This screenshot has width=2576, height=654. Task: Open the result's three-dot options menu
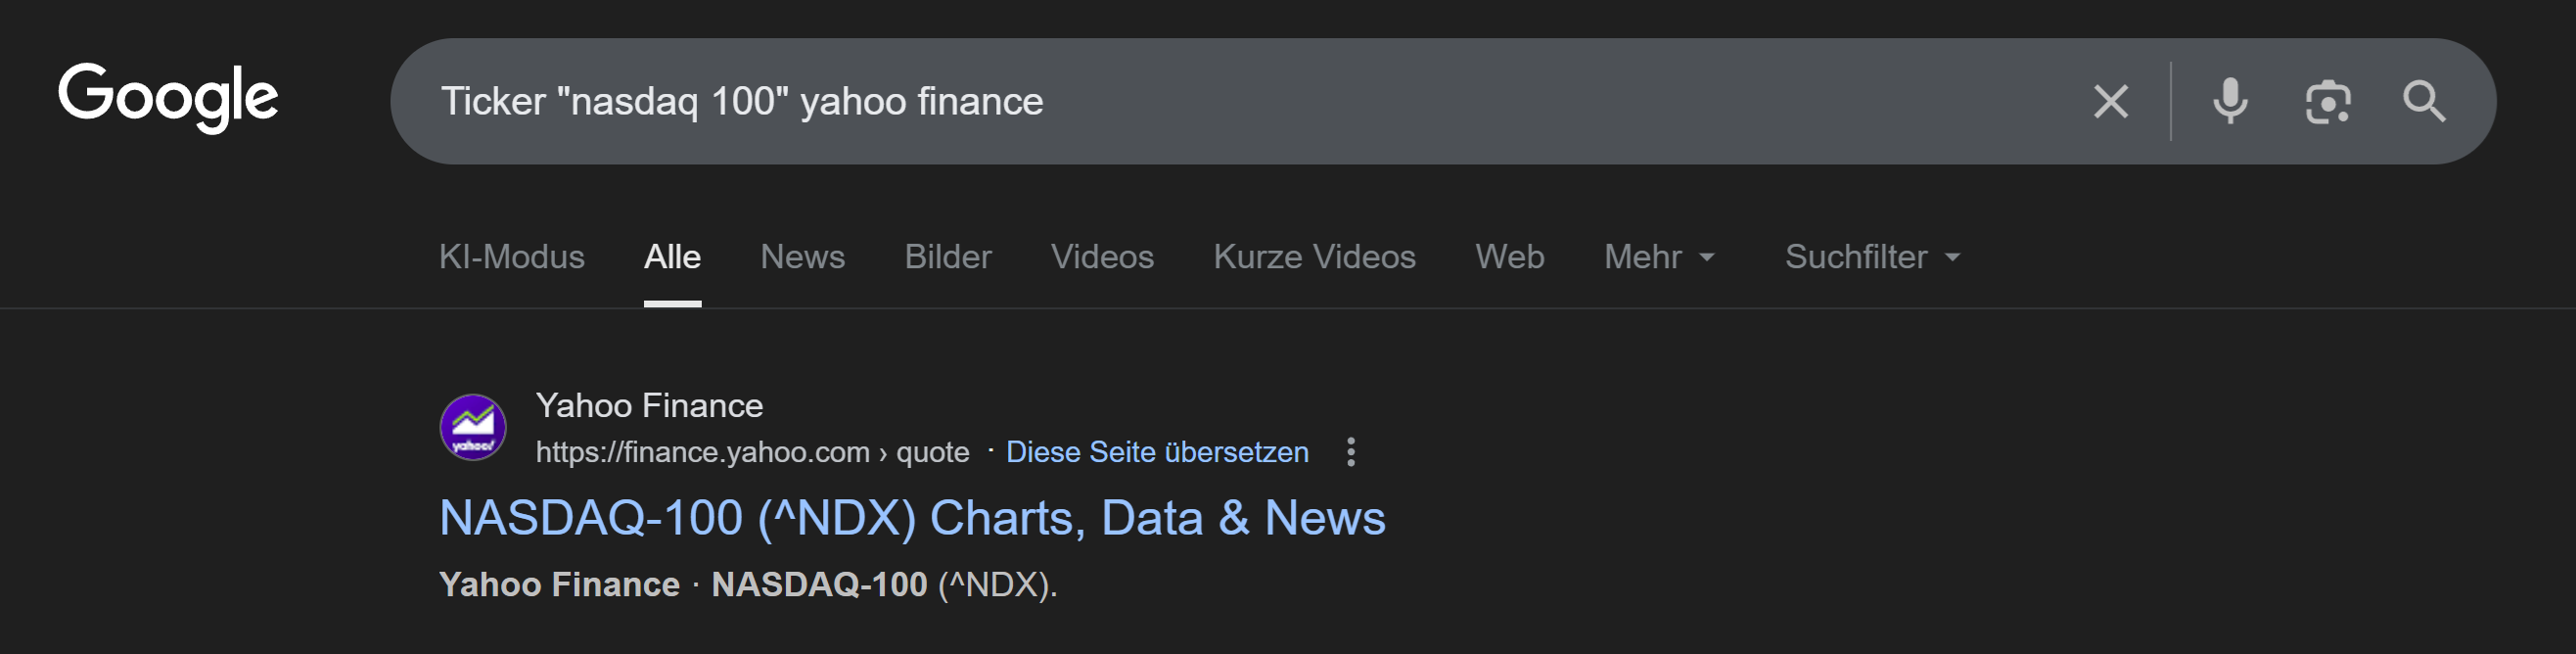click(x=1351, y=452)
